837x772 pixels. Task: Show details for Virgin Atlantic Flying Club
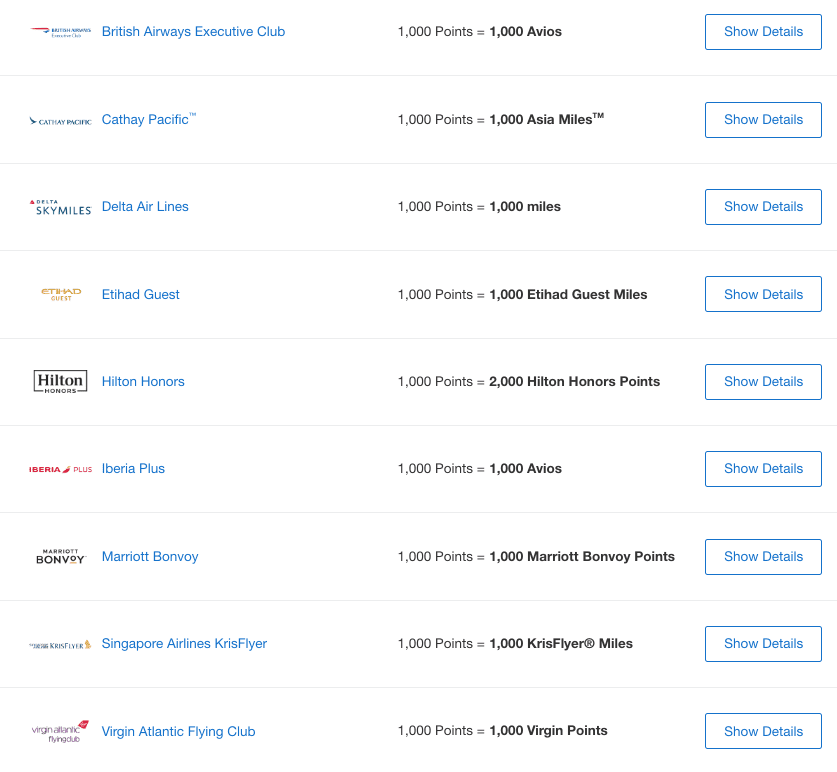[763, 731]
